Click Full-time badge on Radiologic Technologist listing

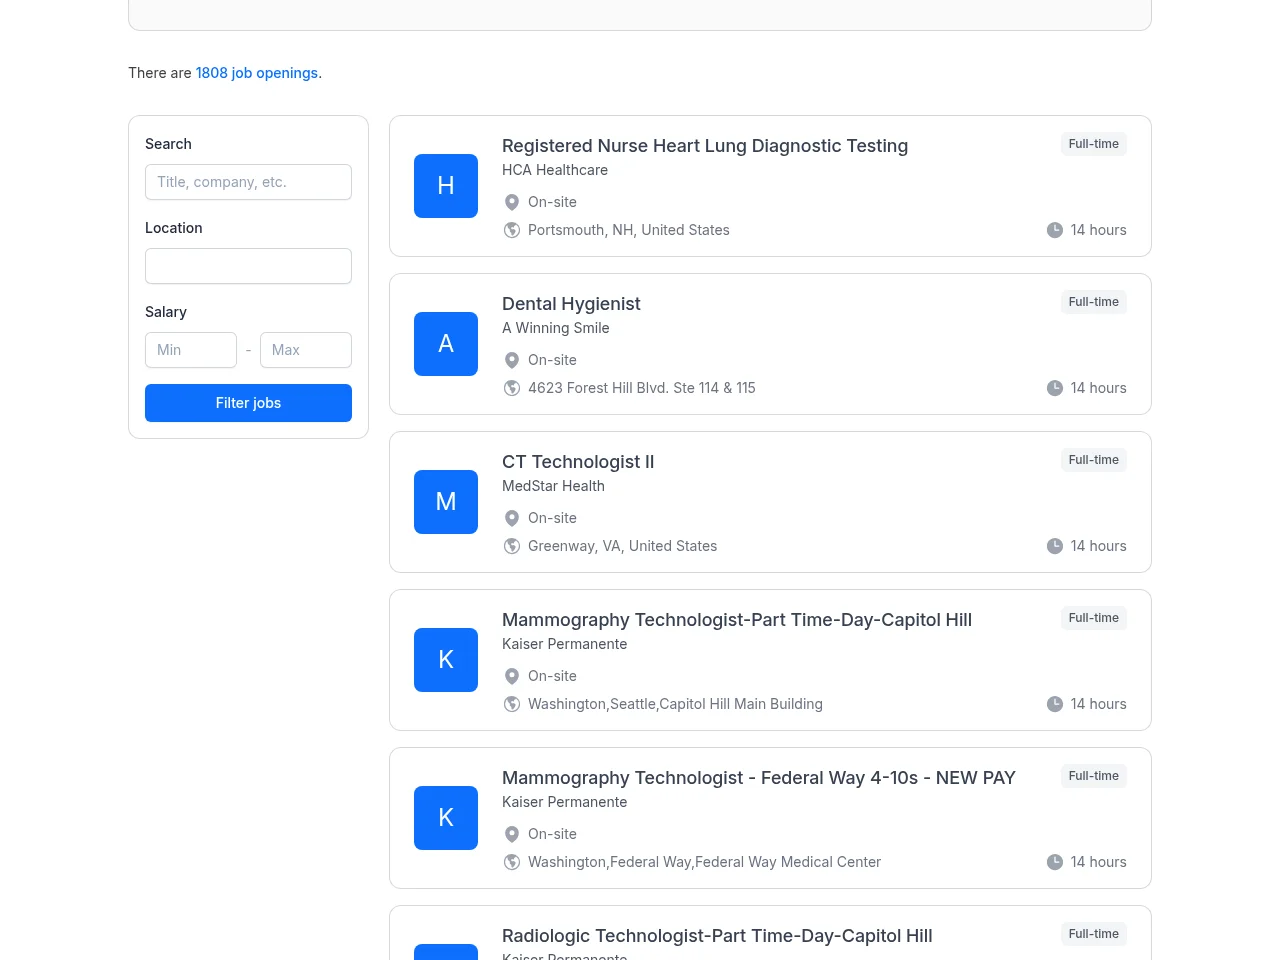click(1094, 934)
